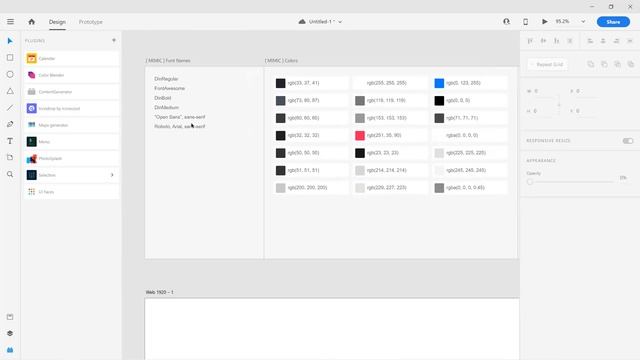640x360 pixels.
Task: Select the Artboard tool
Action: click(10, 158)
